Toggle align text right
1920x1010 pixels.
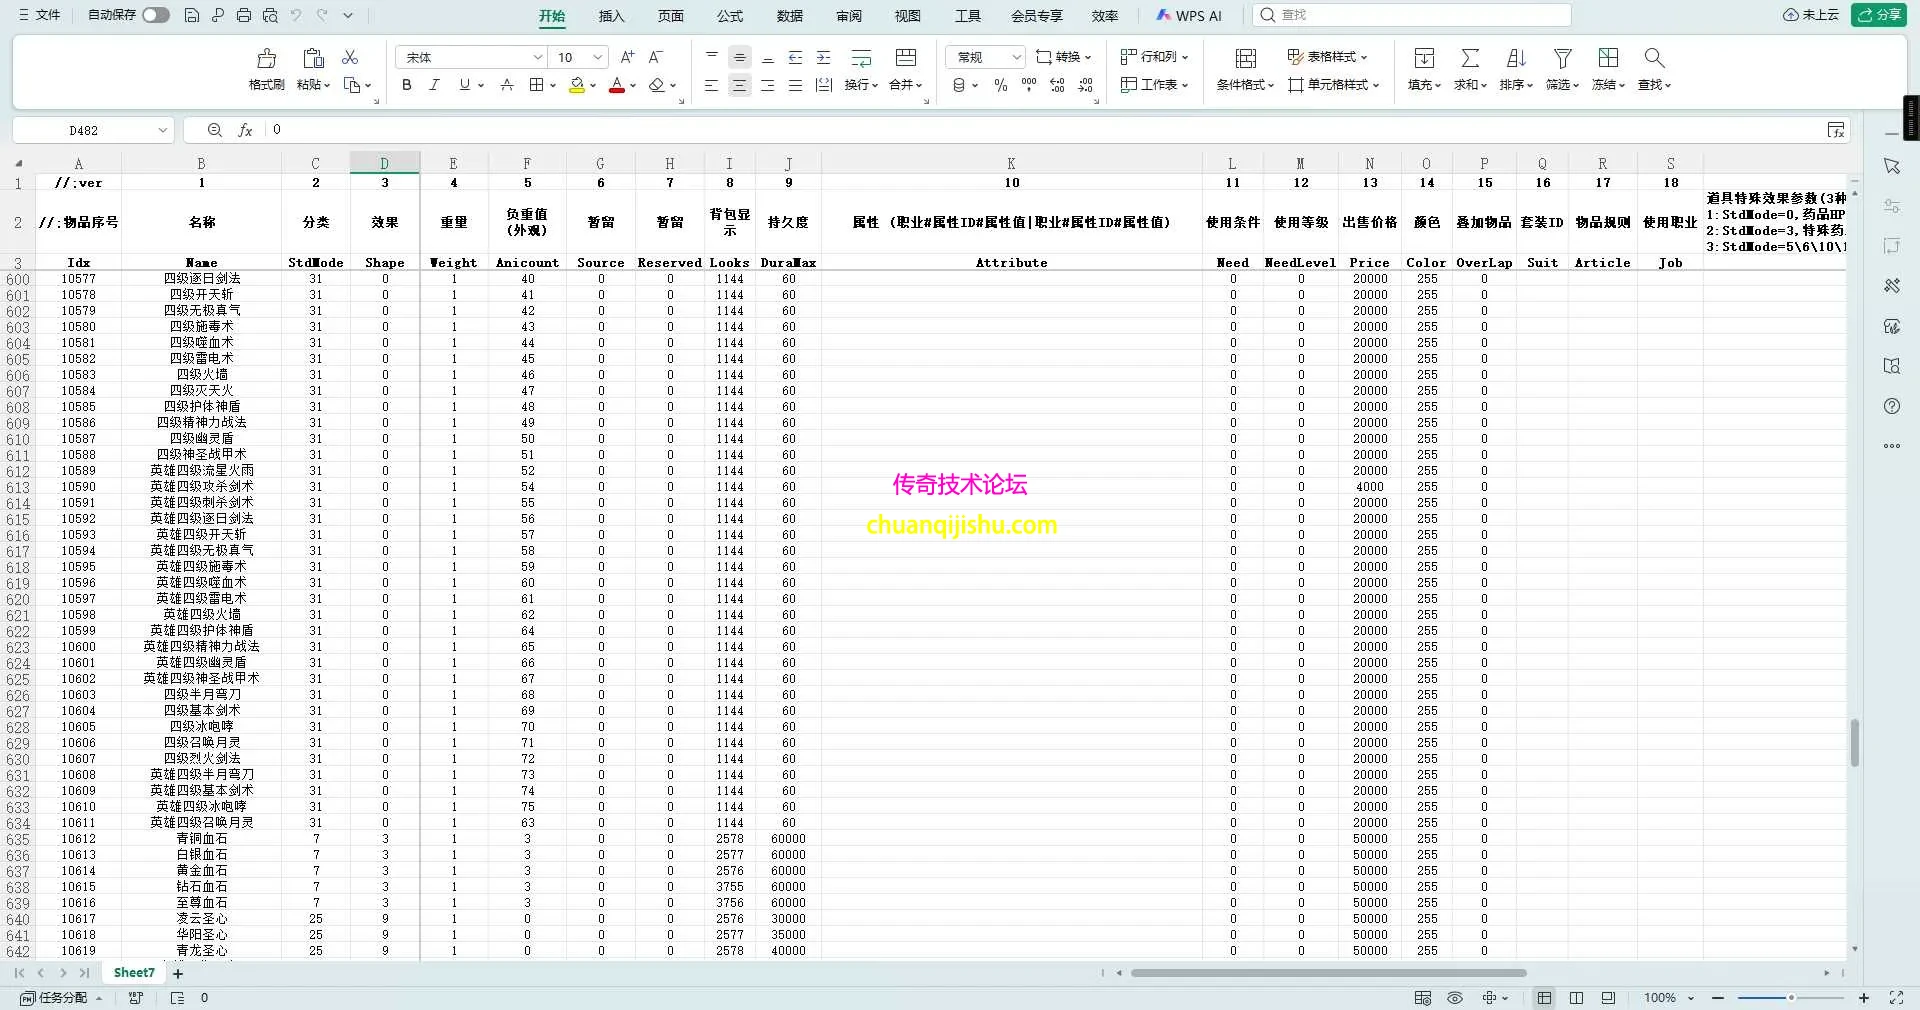pyautogui.click(x=767, y=85)
